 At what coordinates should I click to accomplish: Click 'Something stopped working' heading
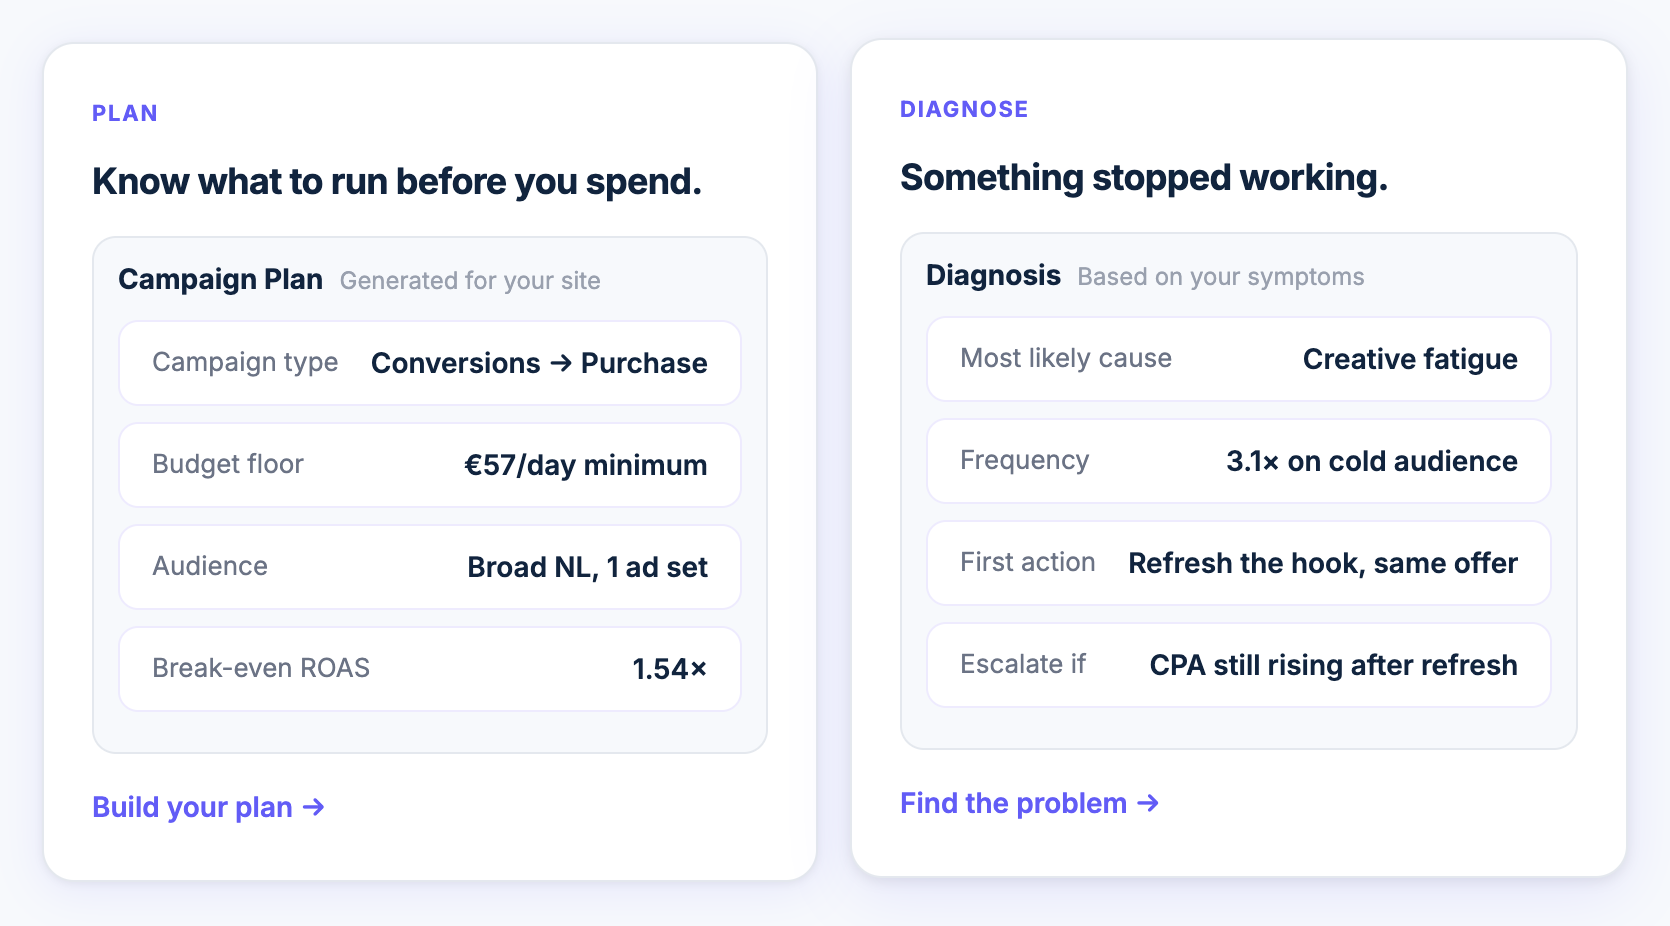point(1144,178)
